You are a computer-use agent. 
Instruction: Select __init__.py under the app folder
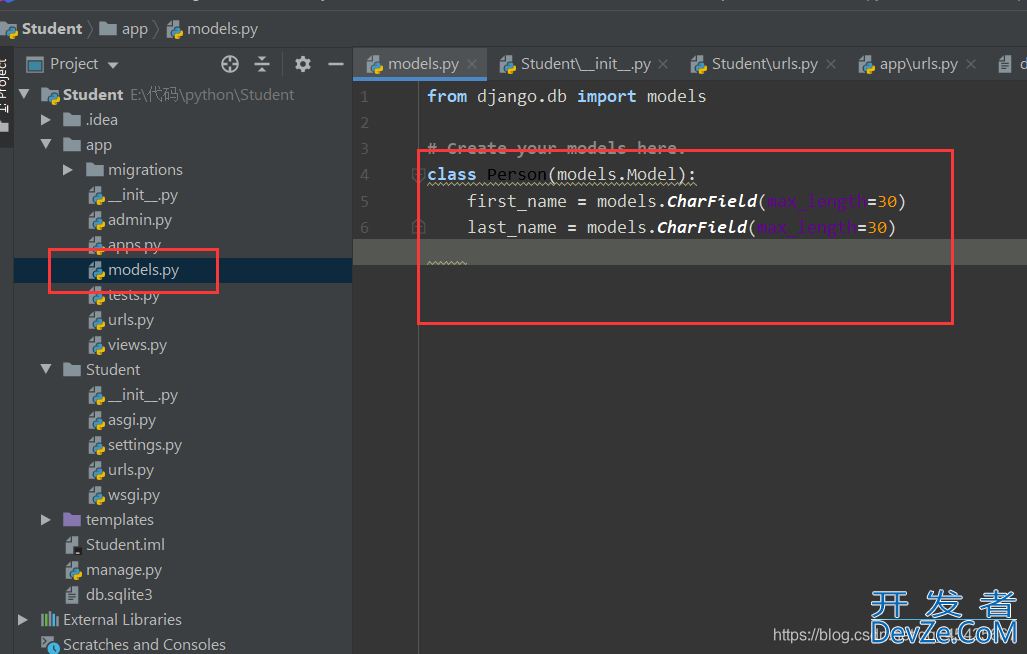click(143, 195)
